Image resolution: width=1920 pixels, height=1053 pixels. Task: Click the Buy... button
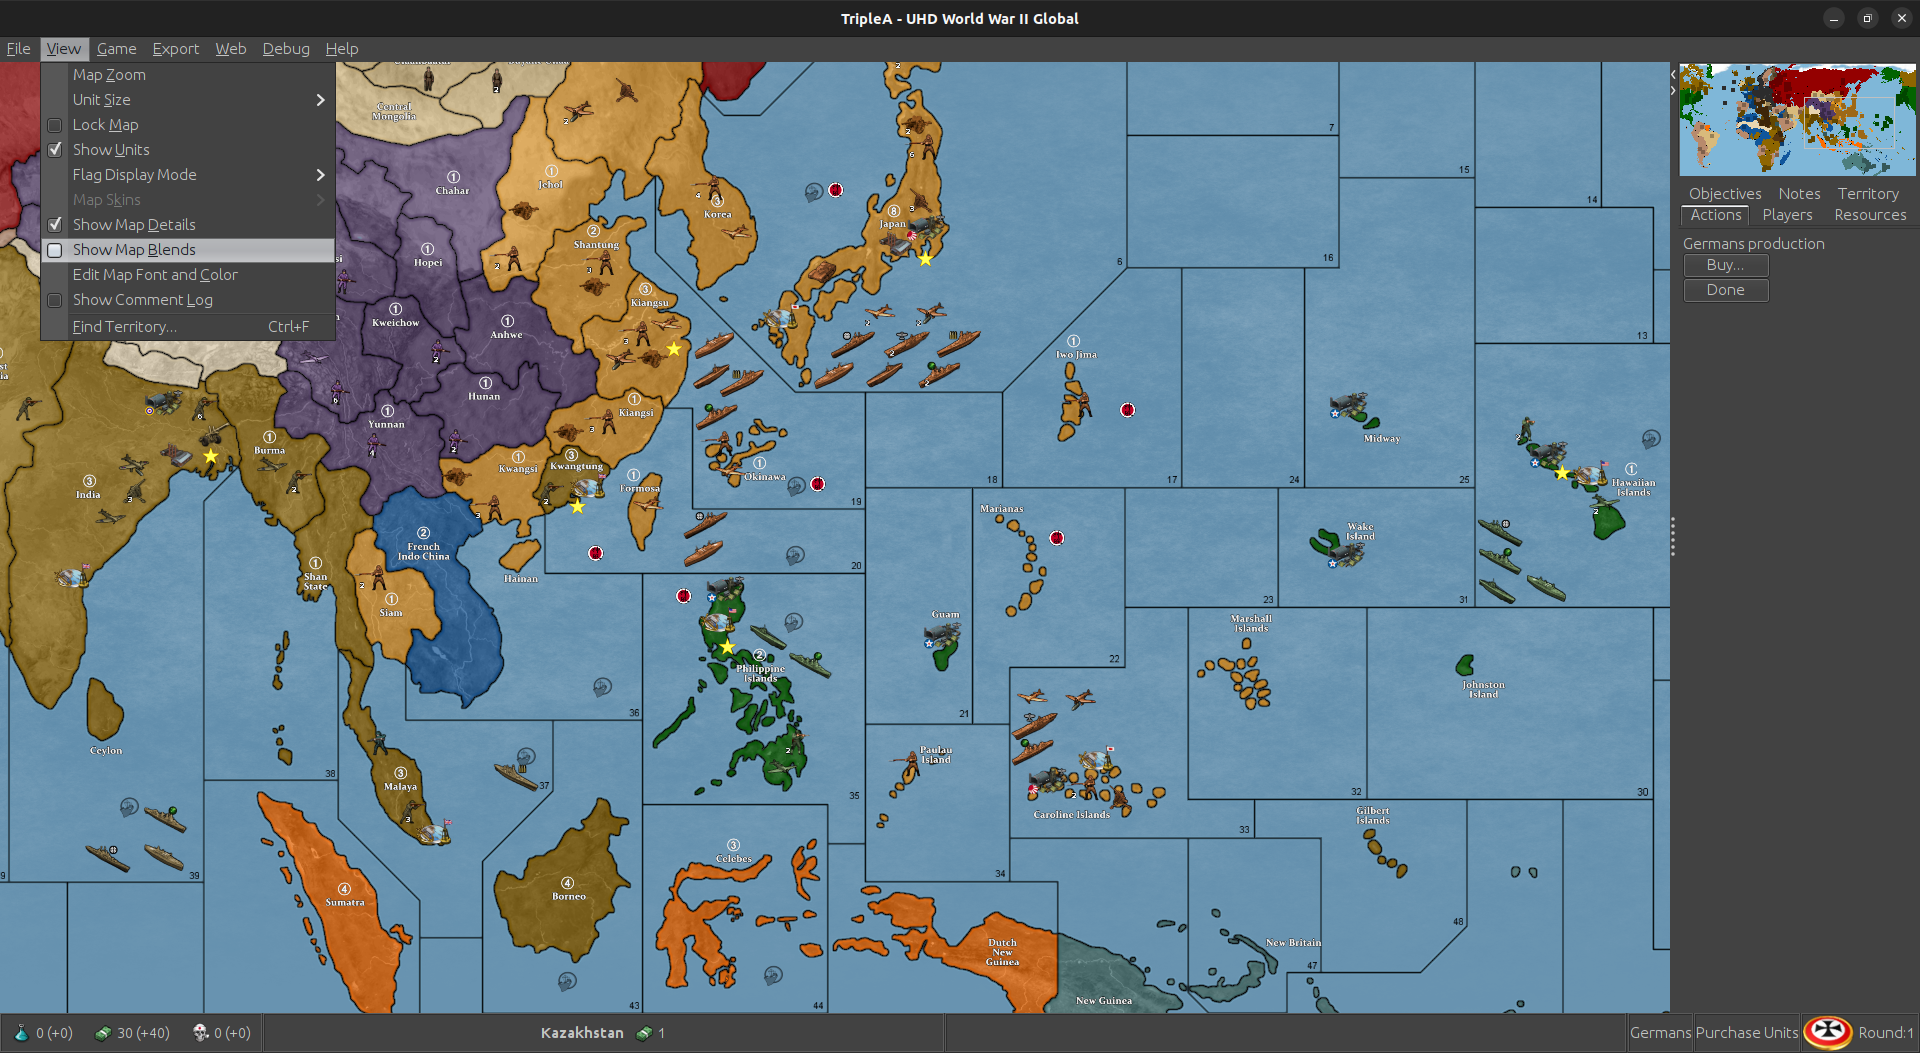[1726, 265]
